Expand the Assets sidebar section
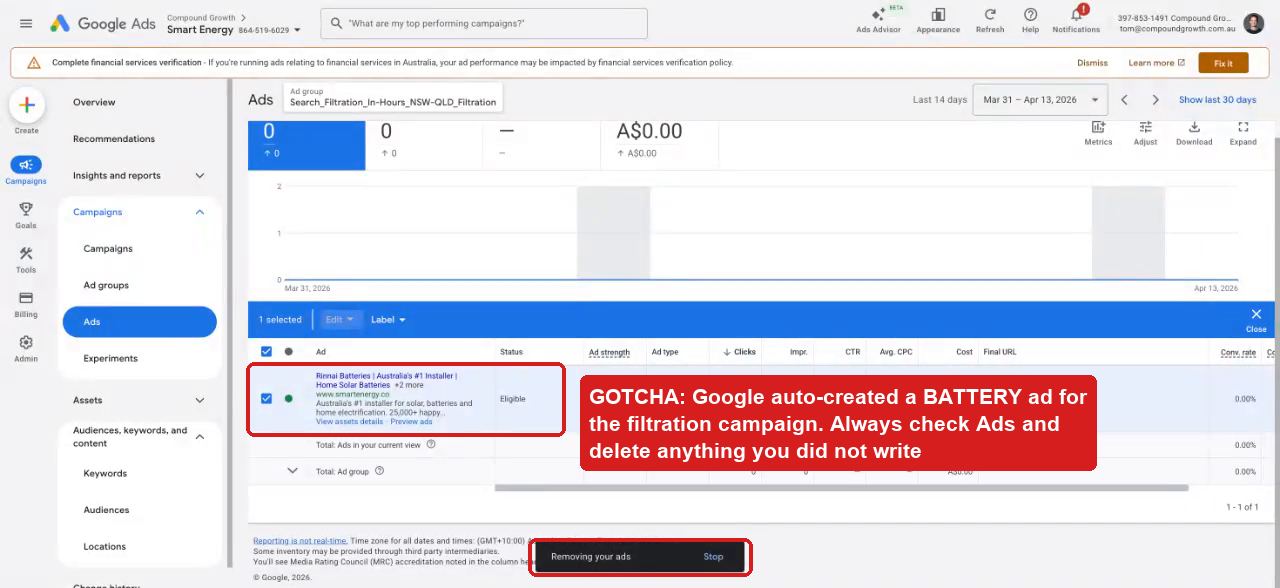Screen dimensions: 1280x588 [x=200, y=400]
